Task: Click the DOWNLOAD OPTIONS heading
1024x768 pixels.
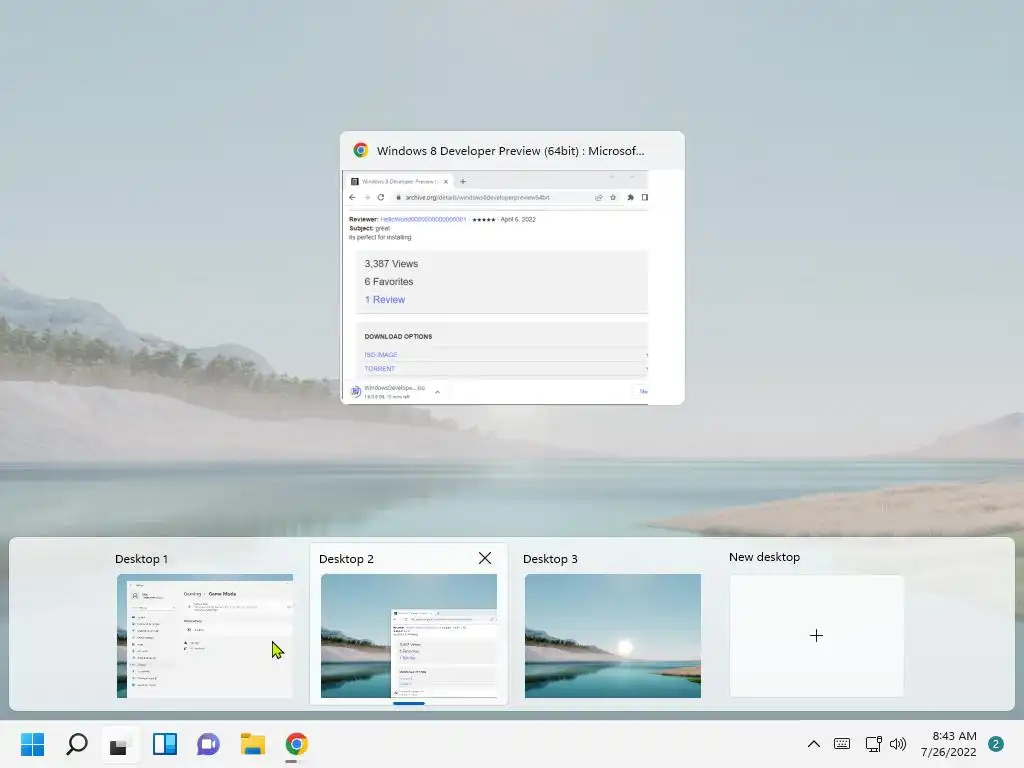Action: [398, 336]
